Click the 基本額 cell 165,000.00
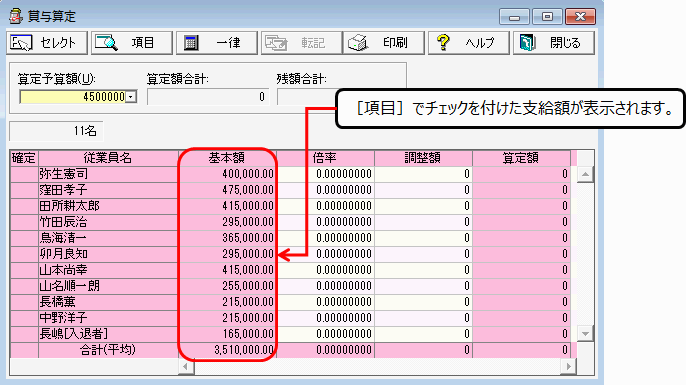The image size is (686, 385). 227,334
